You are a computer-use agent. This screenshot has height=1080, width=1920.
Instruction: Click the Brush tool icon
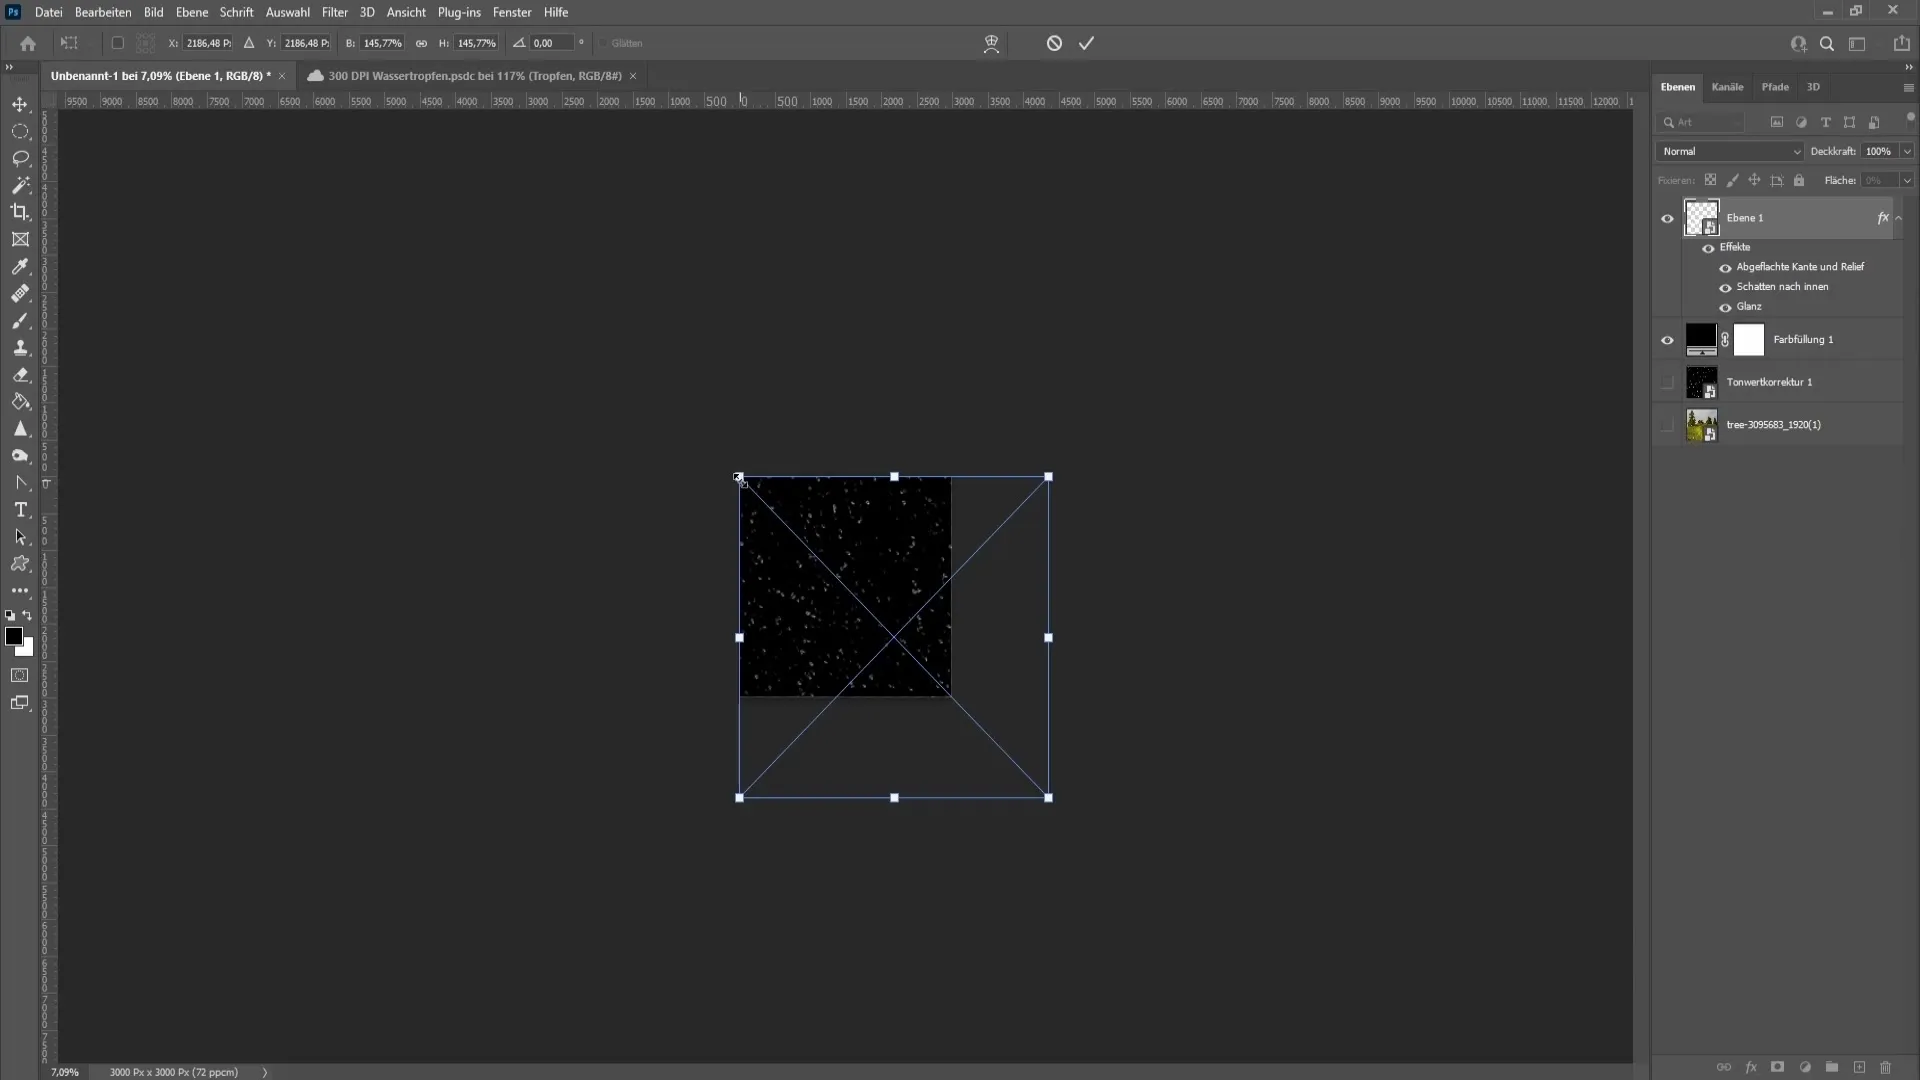tap(21, 320)
